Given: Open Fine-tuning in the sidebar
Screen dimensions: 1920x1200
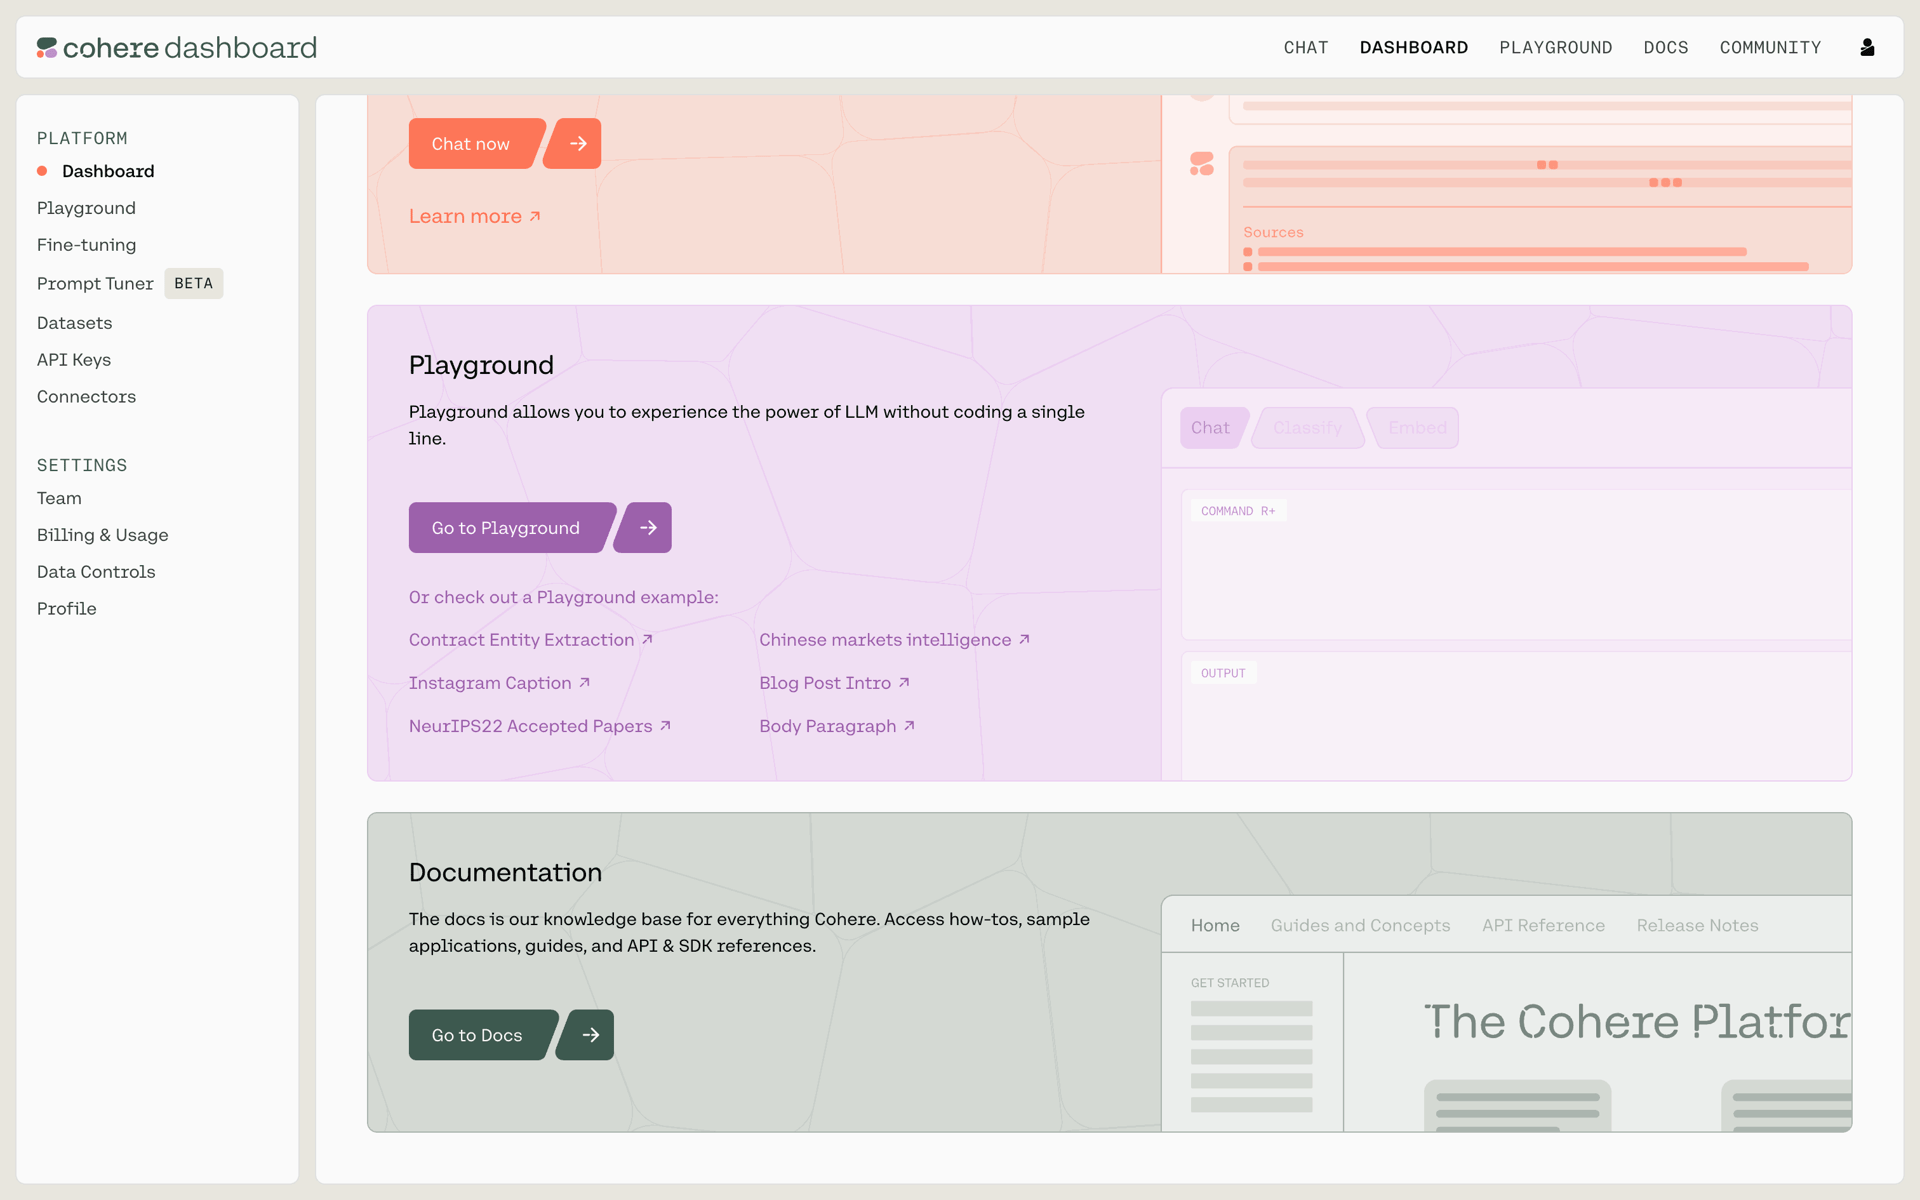Looking at the screenshot, I should point(86,245).
